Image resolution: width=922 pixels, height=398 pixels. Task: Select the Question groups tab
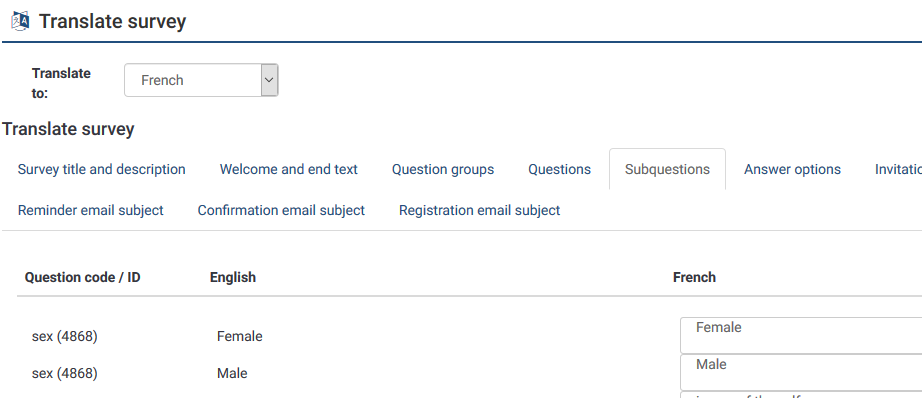coord(443,169)
